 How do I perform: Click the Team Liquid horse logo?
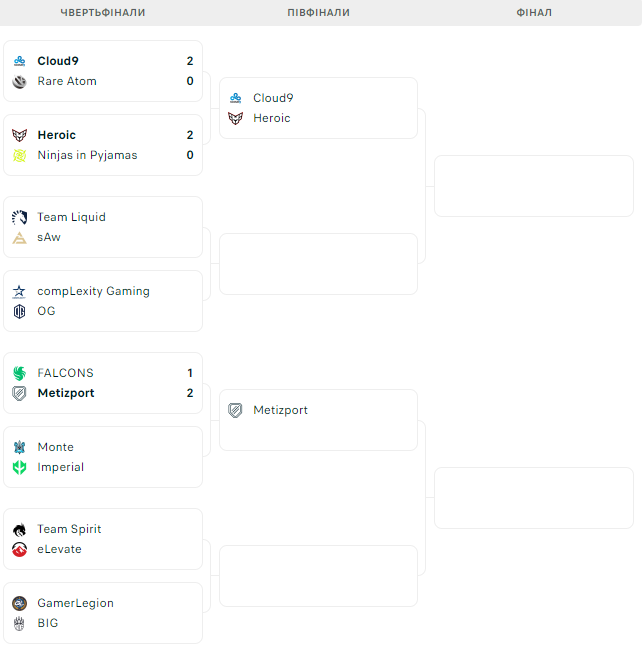click(19, 217)
